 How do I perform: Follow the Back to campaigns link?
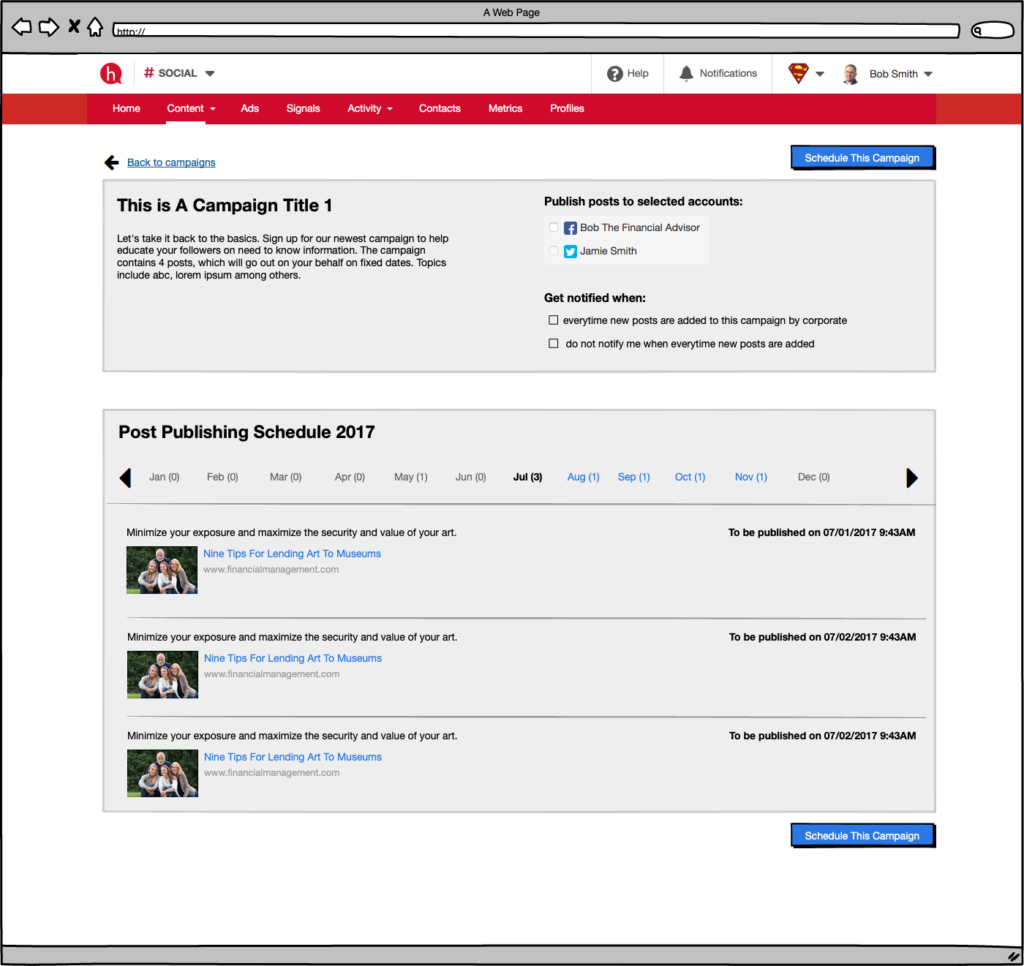(171, 163)
